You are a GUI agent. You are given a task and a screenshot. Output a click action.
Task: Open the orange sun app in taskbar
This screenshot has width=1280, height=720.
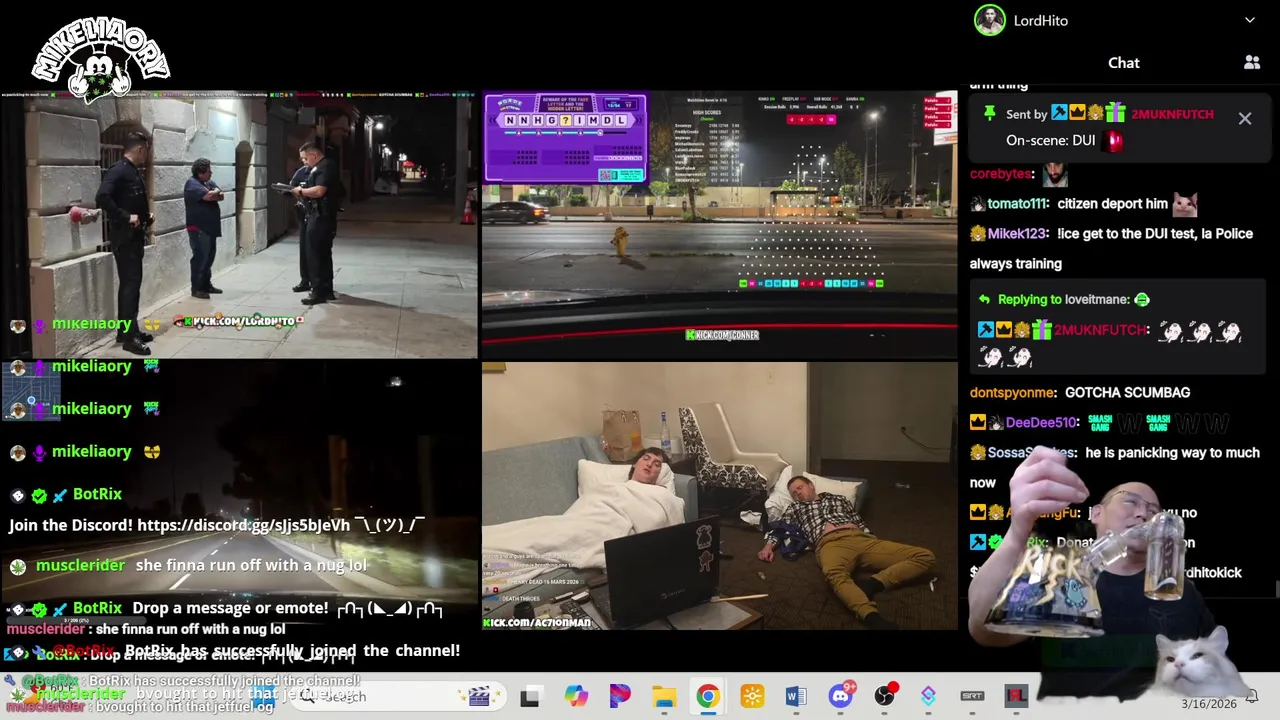[x=752, y=696]
